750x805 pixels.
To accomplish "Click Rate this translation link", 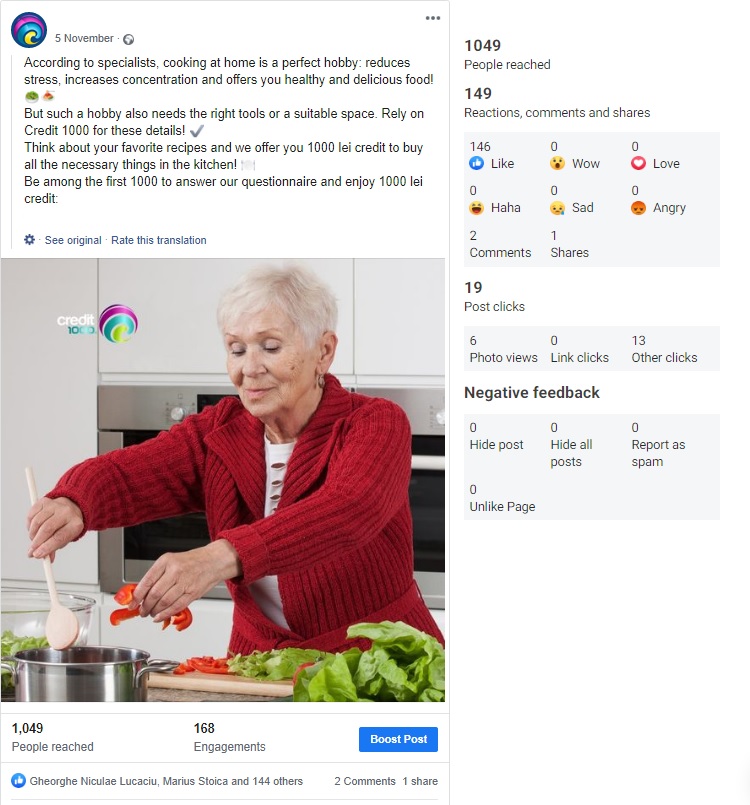I will 159,240.
